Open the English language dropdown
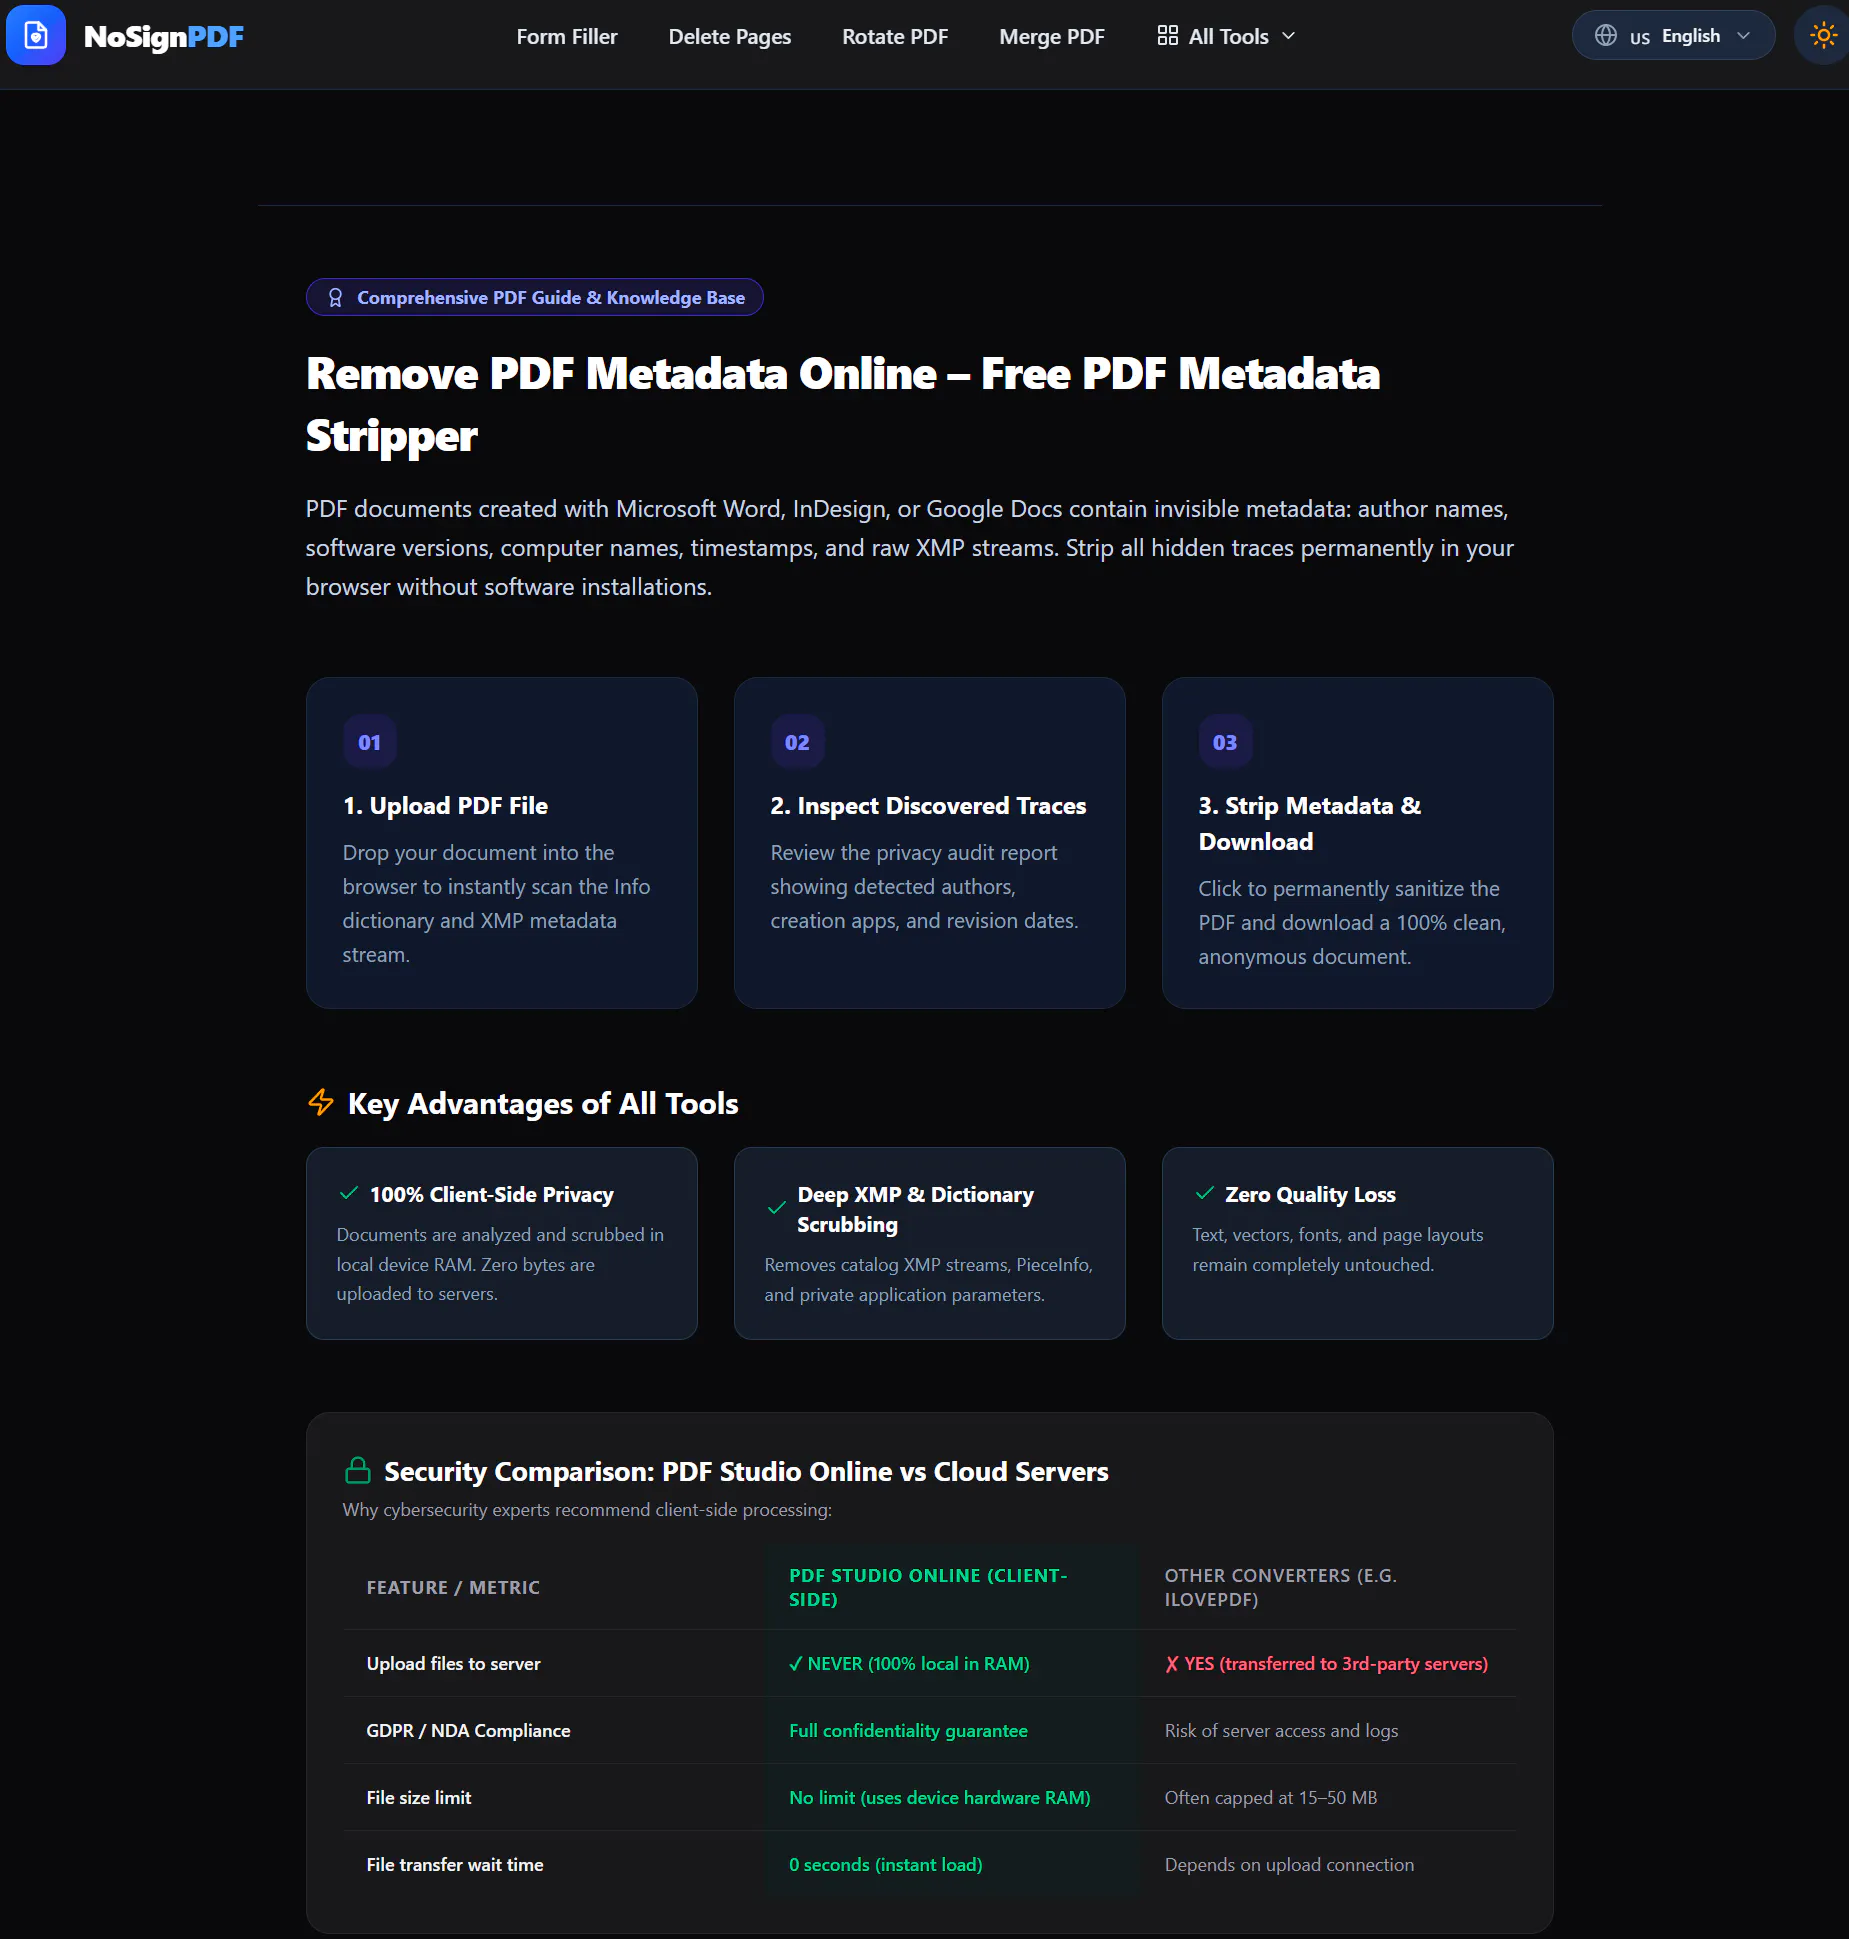Image resolution: width=1849 pixels, height=1939 pixels. click(x=1673, y=36)
